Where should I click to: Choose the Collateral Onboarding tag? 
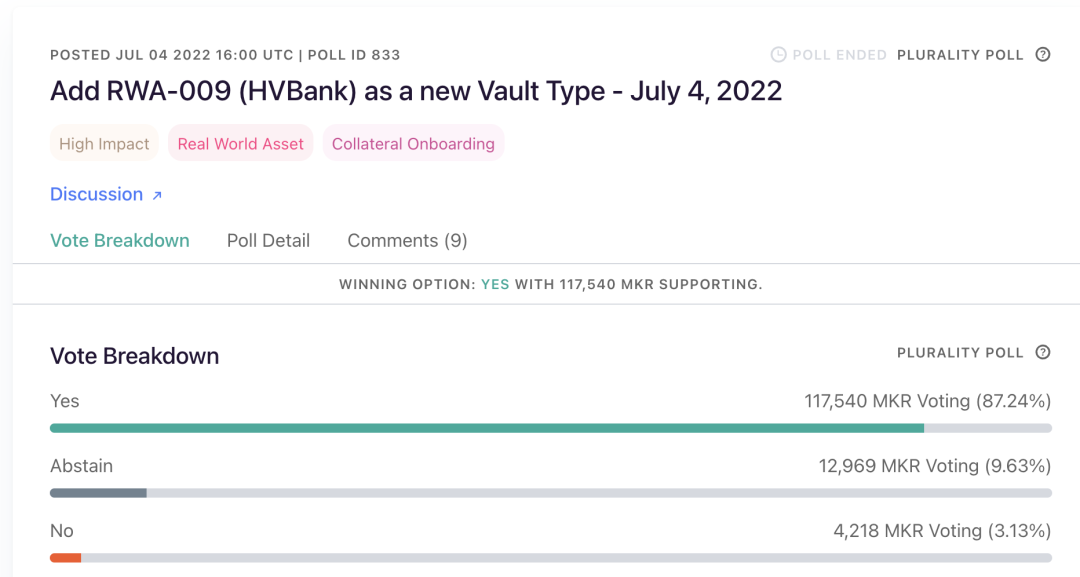click(413, 144)
